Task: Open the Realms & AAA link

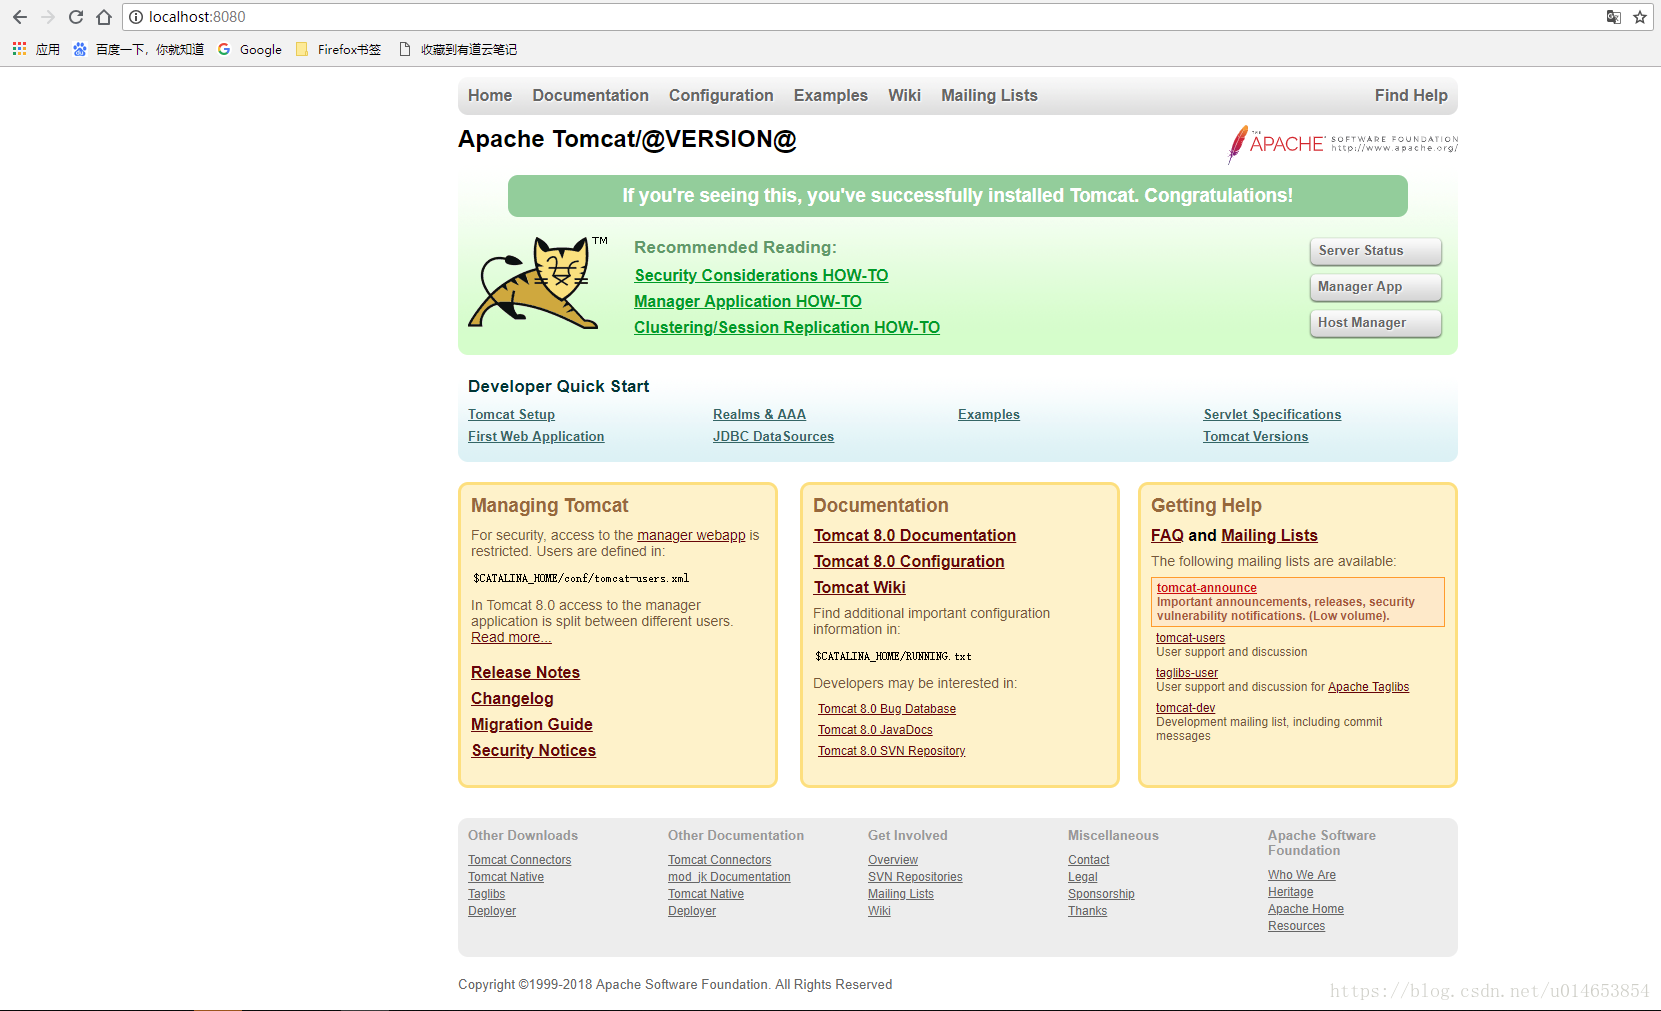Action: click(x=759, y=414)
